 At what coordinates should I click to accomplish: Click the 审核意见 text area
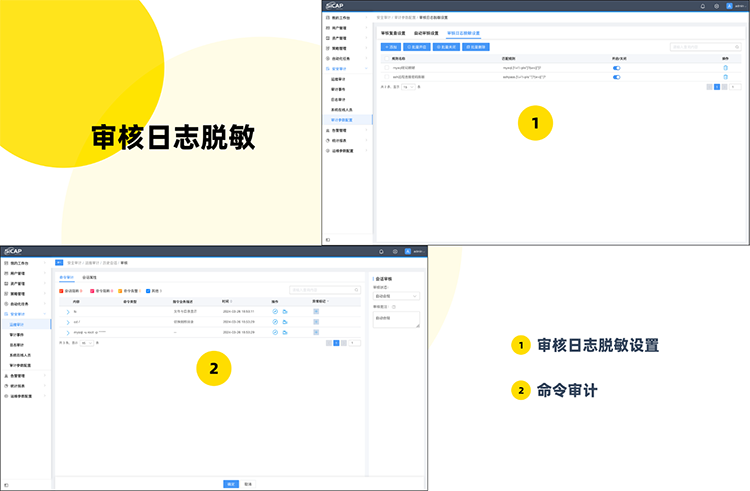(x=396, y=320)
